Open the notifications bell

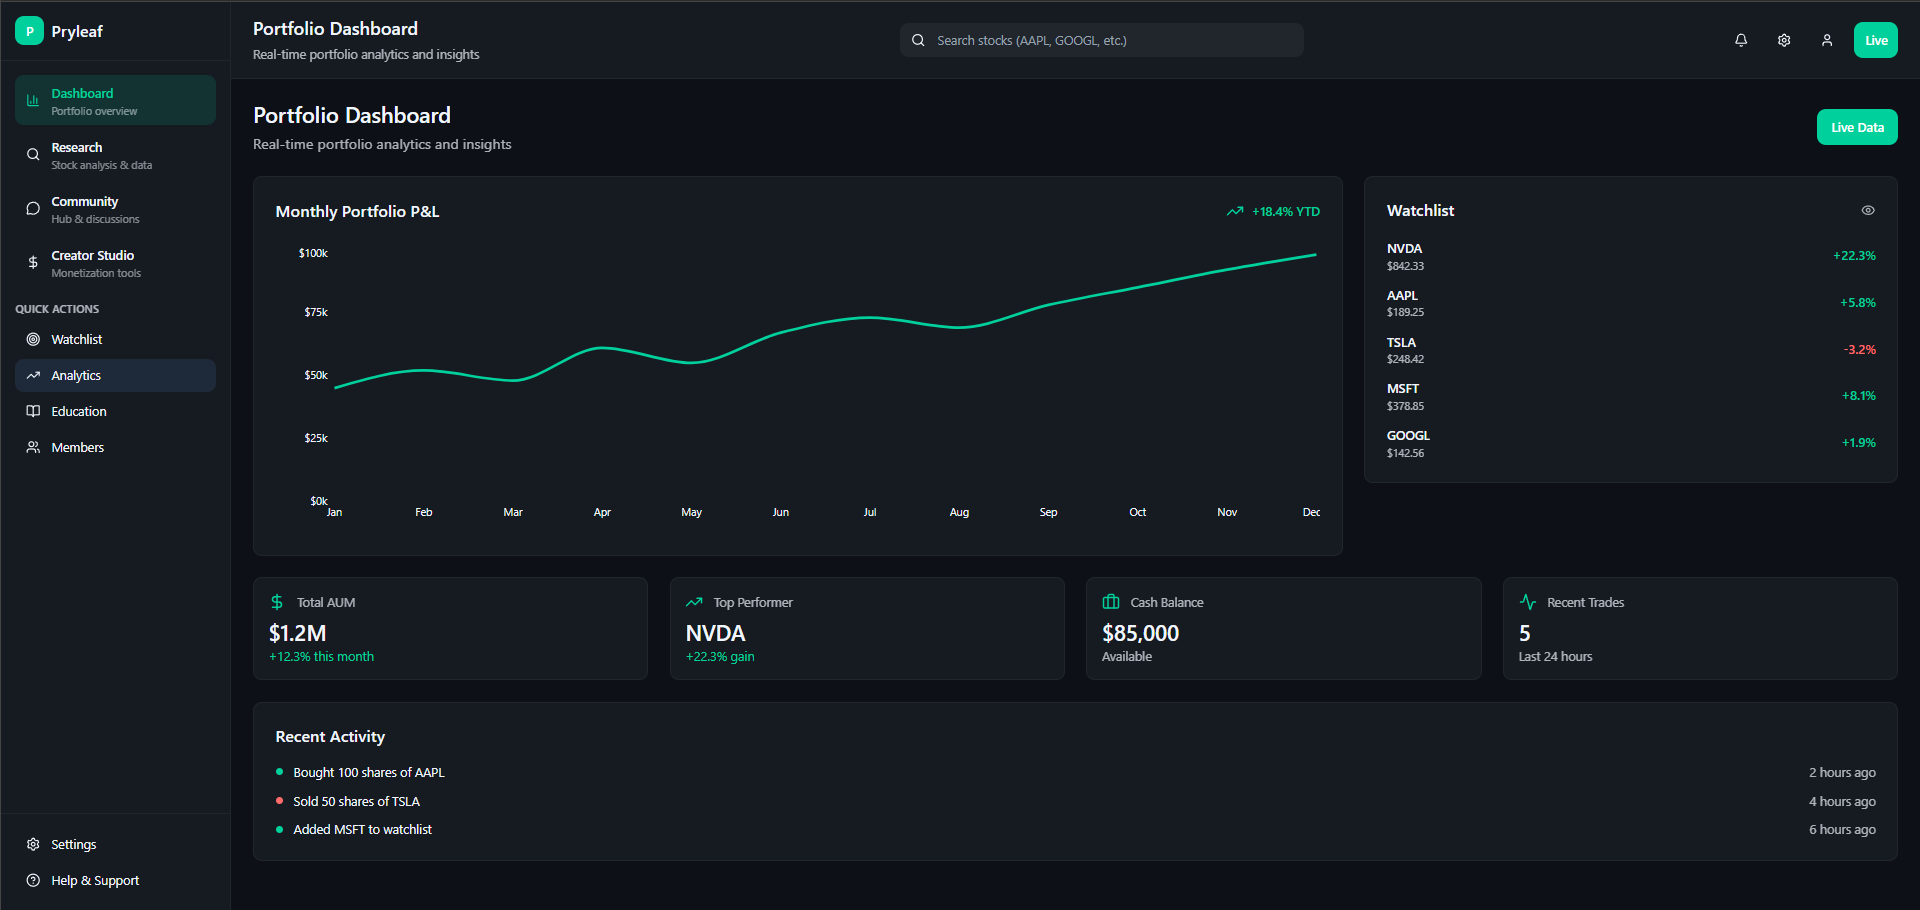1741,40
